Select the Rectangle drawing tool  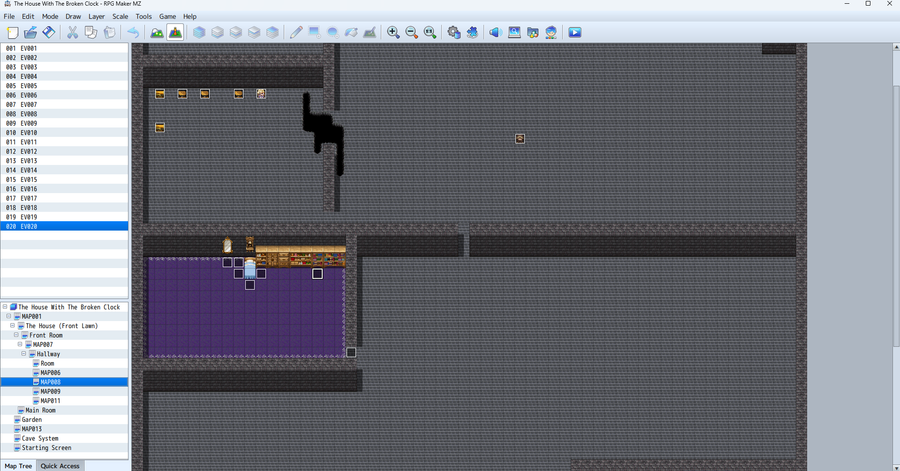314,33
